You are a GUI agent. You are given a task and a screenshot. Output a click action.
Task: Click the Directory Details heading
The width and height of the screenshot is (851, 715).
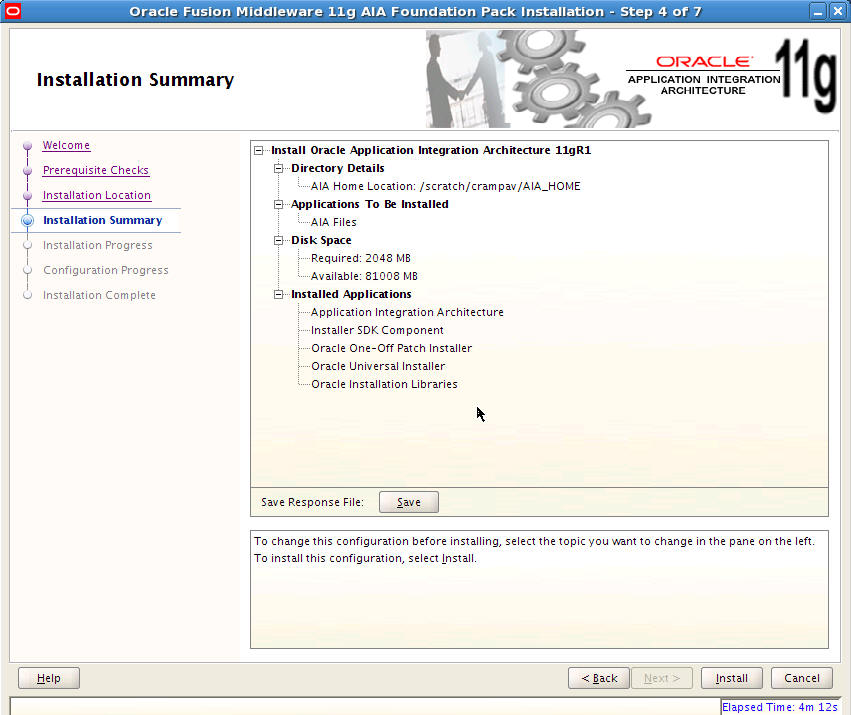click(338, 168)
